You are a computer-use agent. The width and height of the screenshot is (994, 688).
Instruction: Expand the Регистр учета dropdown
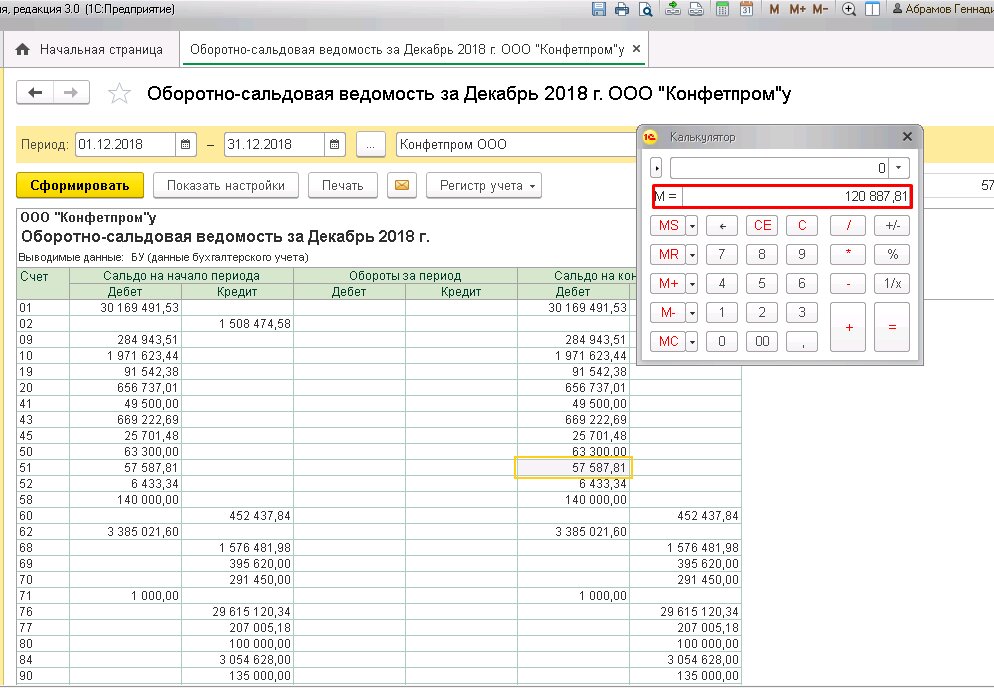point(484,185)
